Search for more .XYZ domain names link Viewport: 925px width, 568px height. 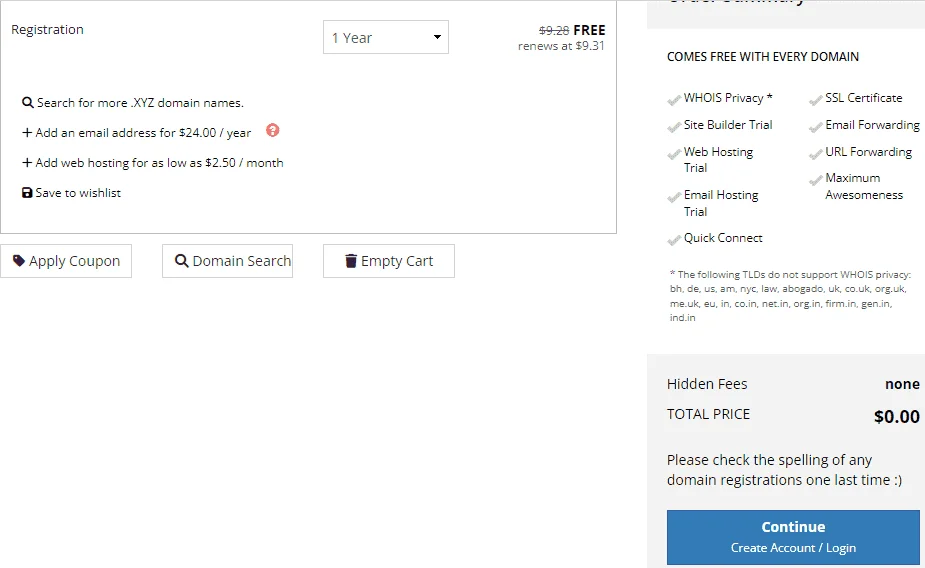pyautogui.click(x=140, y=103)
